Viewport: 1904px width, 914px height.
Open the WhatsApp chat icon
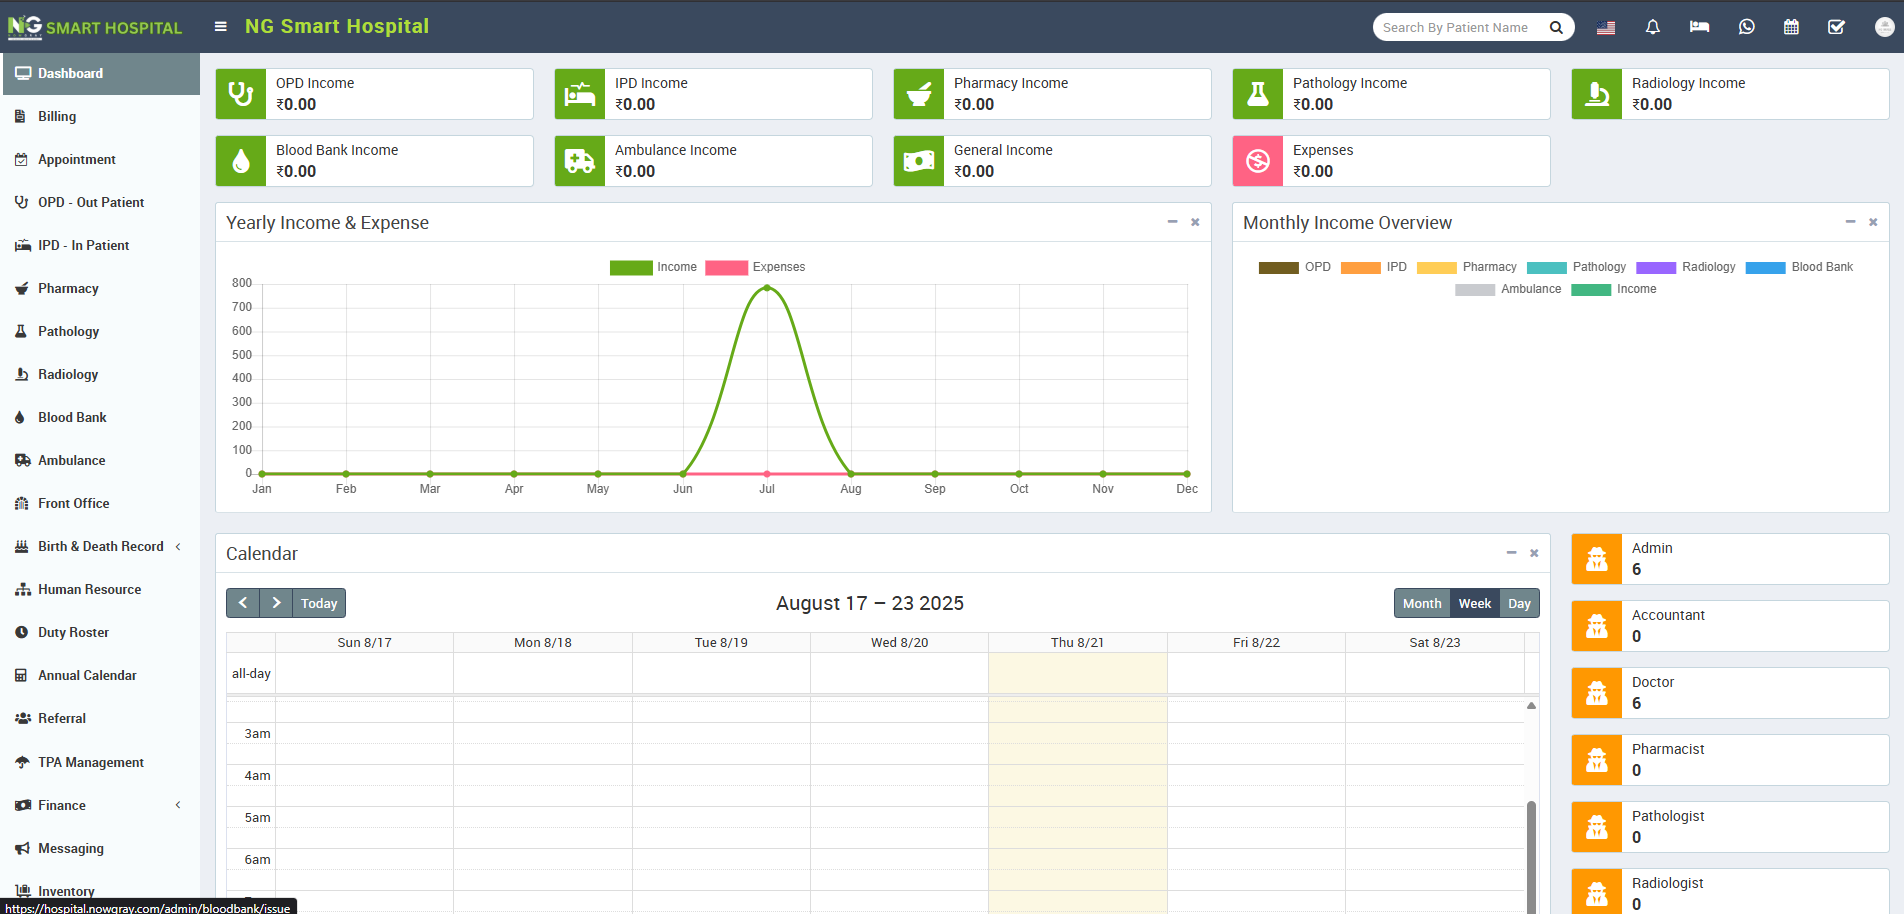pos(1746,27)
